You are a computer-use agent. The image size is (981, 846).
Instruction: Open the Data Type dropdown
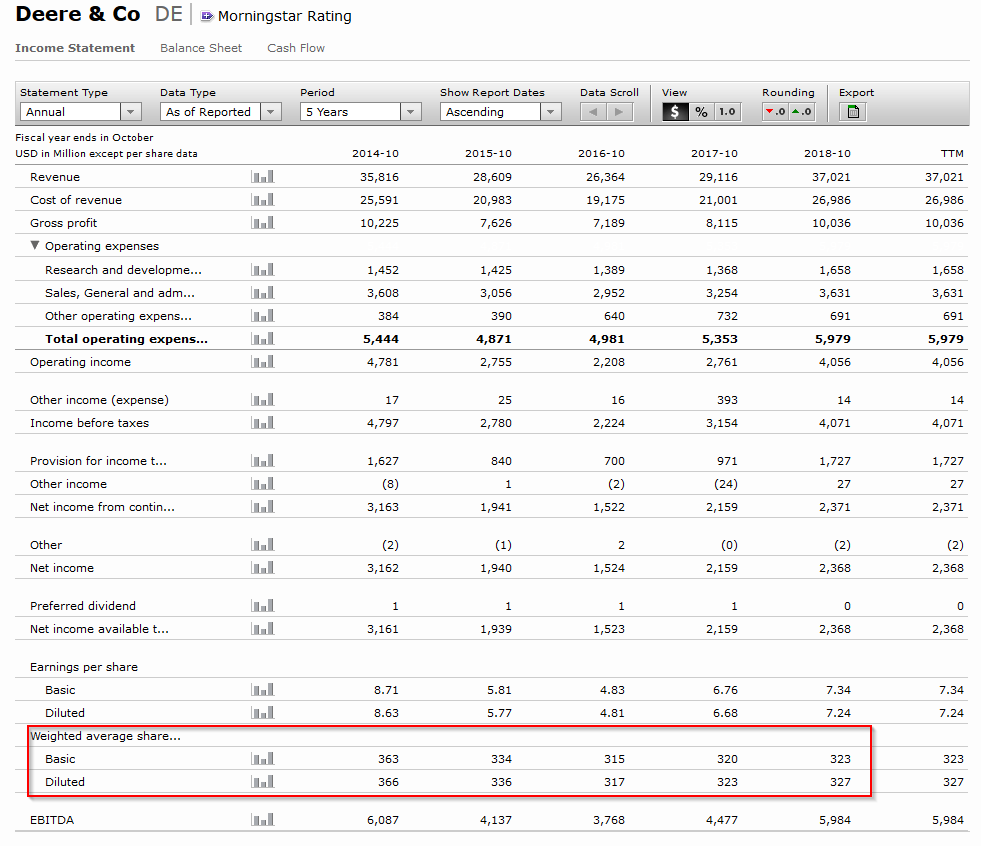click(x=220, y=112)
